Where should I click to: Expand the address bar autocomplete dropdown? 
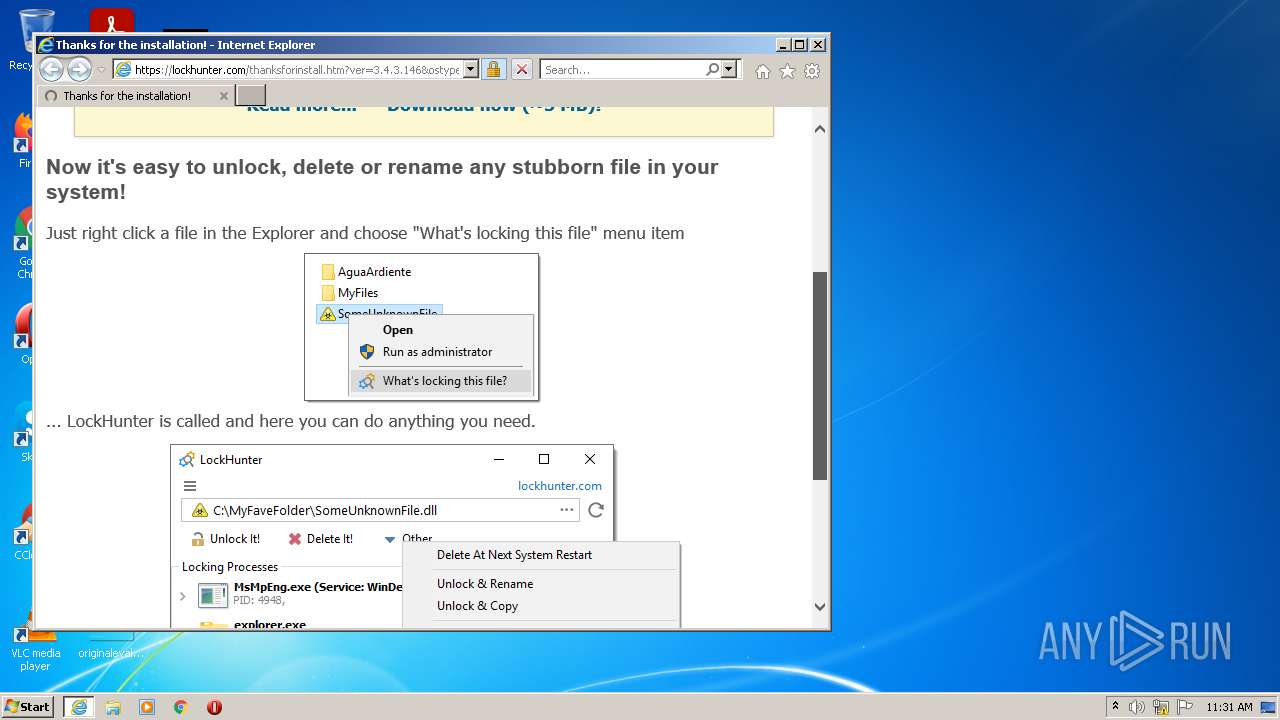pos(472,70)
